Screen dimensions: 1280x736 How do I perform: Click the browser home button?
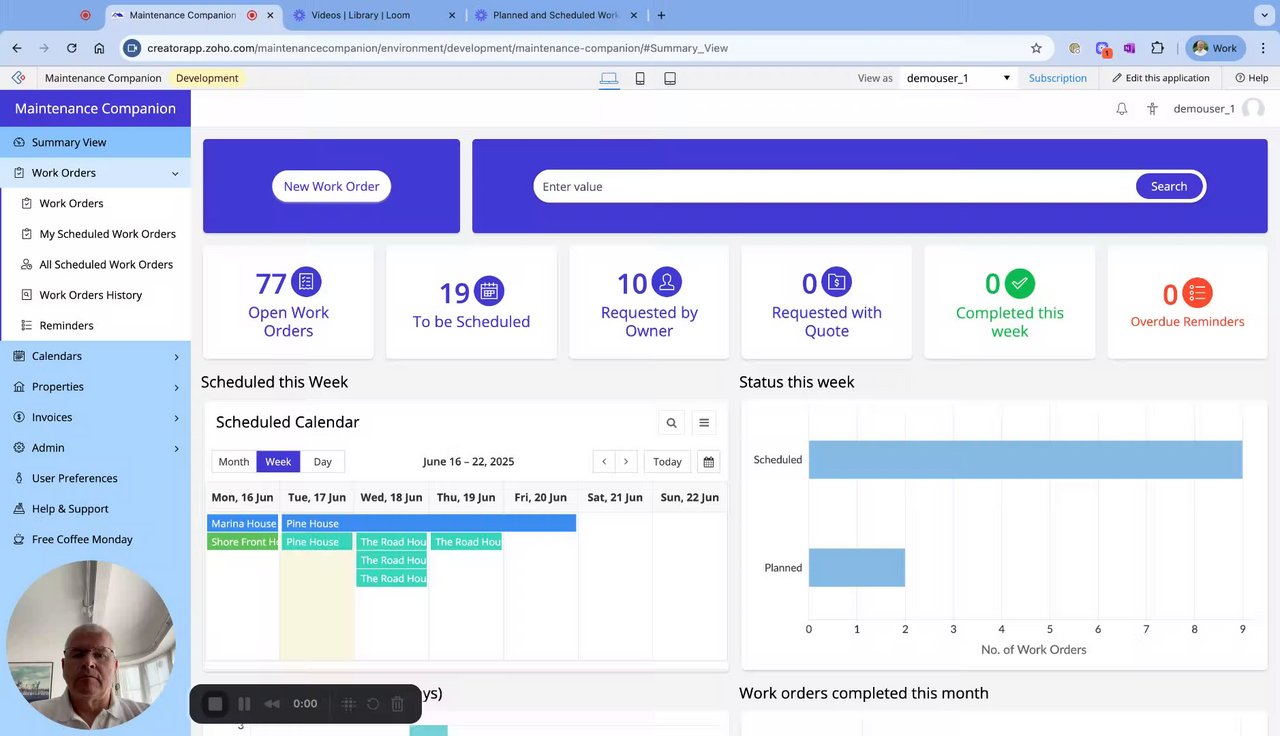[99, 48]
